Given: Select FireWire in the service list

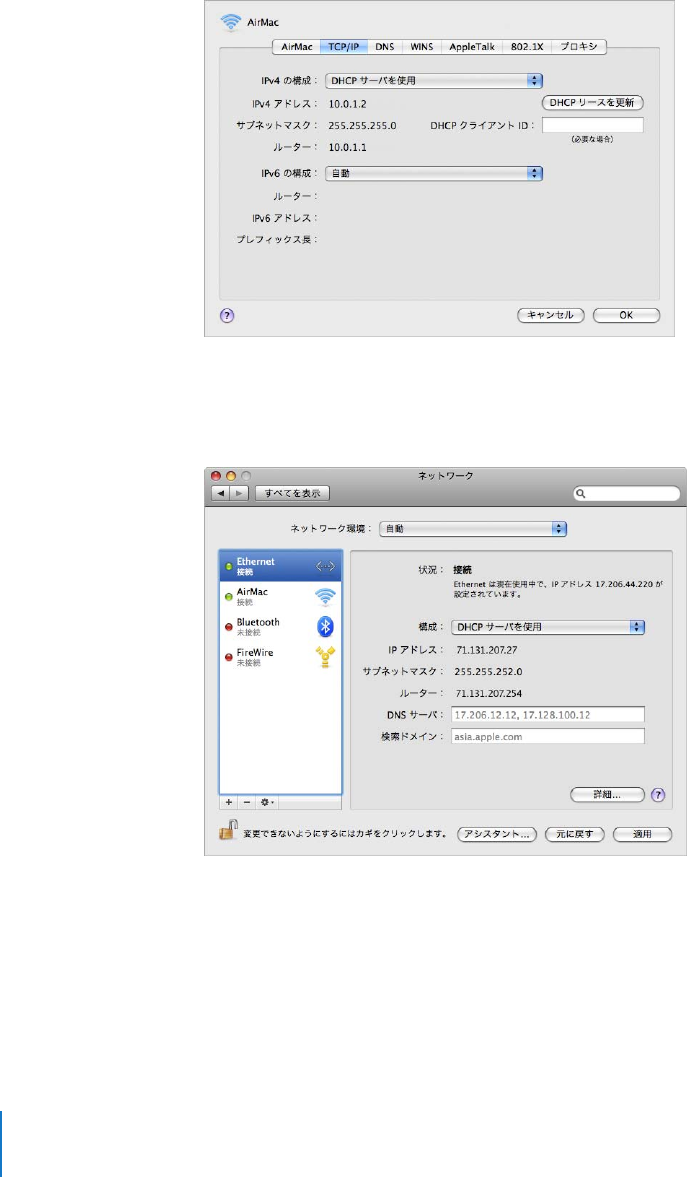Looking at the screenshot, I should (x=280, y=658).
